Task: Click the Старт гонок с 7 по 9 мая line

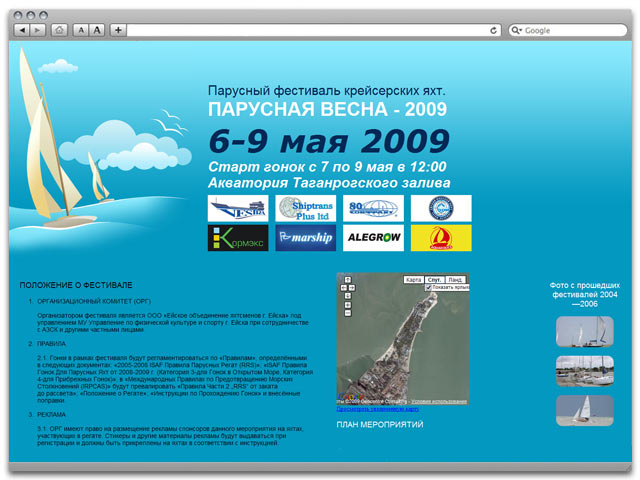Action: 327,167
